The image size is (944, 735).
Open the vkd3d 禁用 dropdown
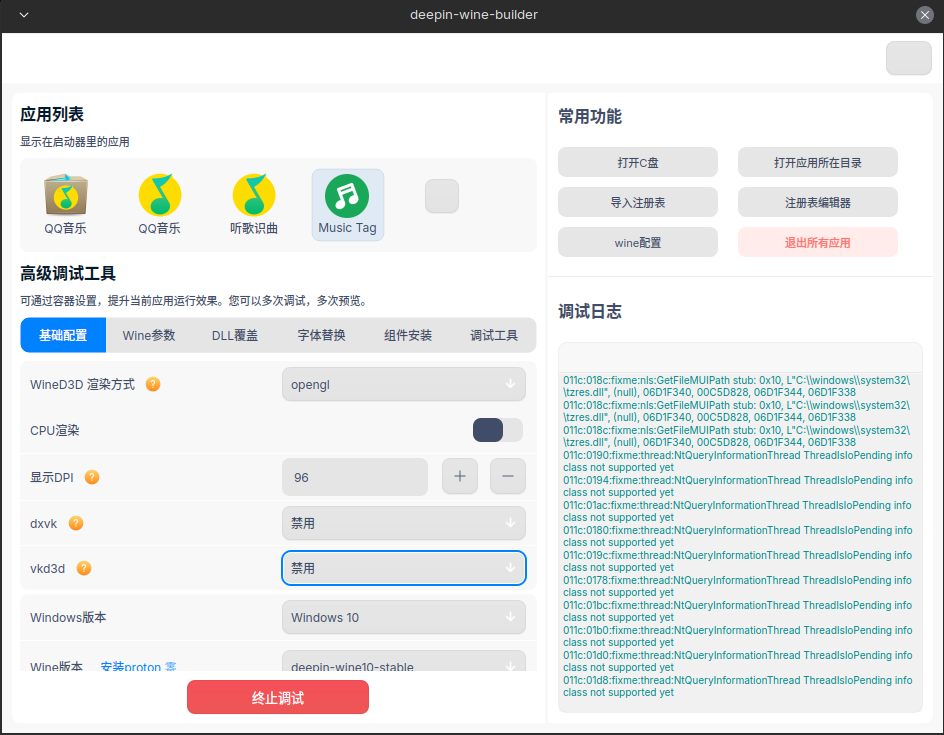[x=403, y=568]
